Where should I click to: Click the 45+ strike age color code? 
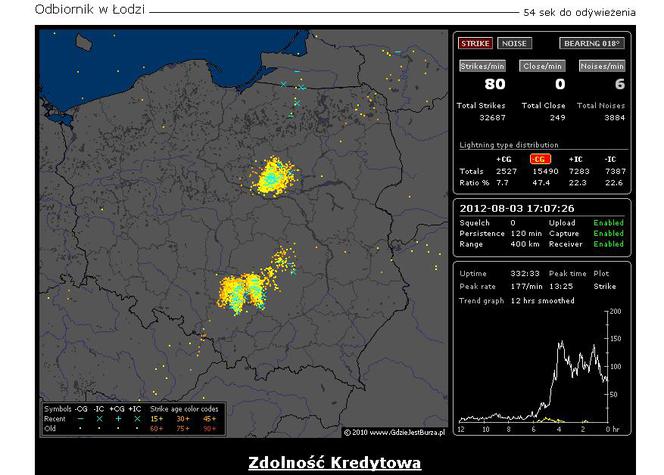209,419
